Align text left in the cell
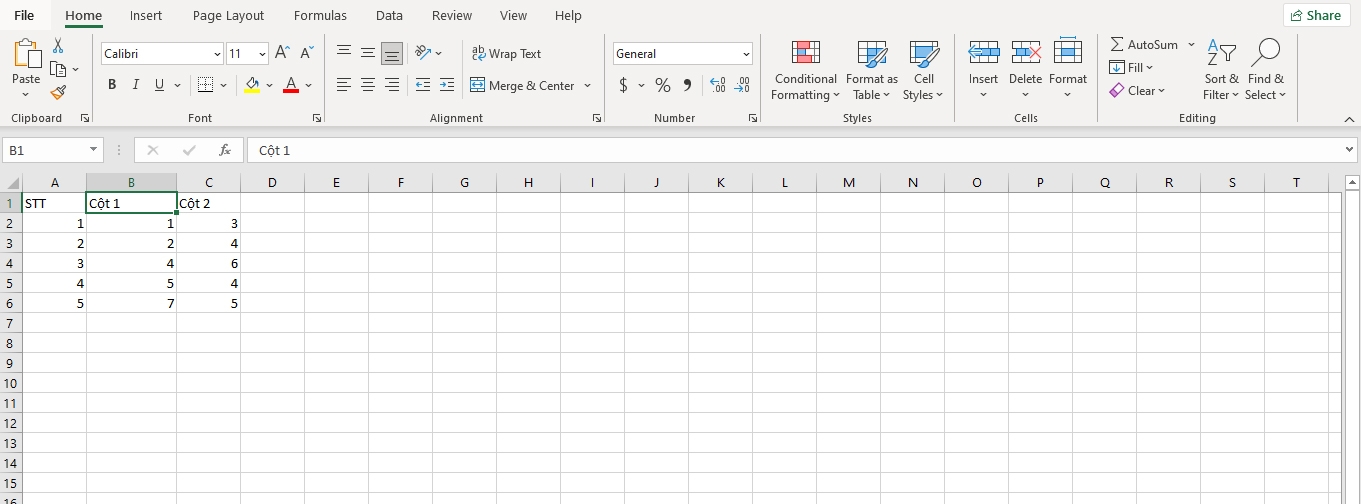This screenshot has height=504, width=1361. [344, 85]
